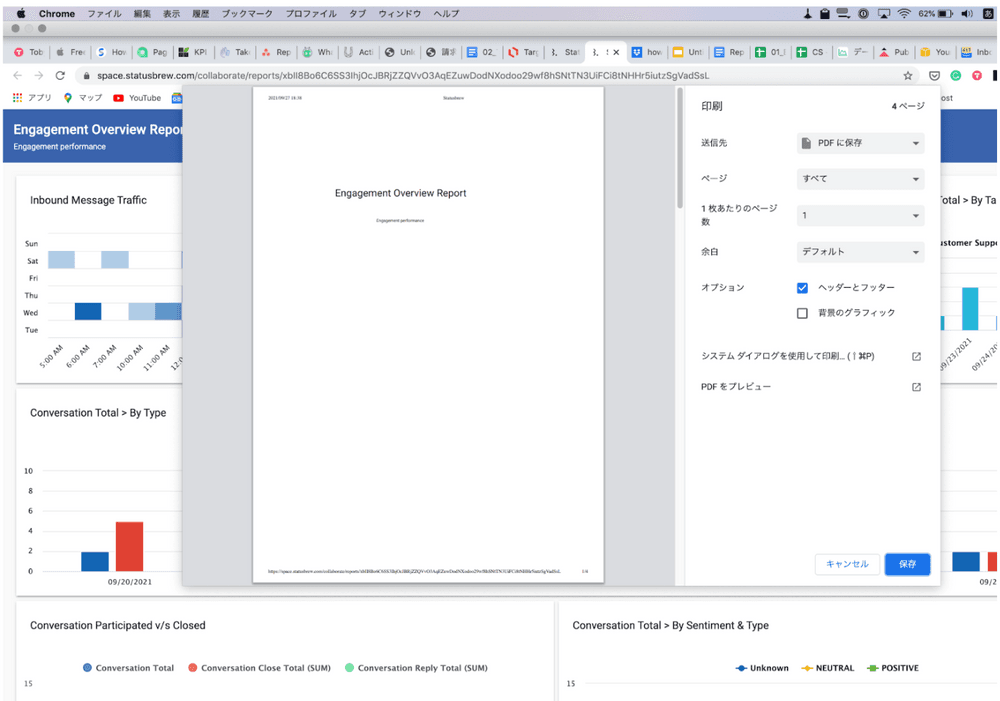Uncheck the ヘッダーとフッター checkbox
1000x701 pixels.
(802, 288)
